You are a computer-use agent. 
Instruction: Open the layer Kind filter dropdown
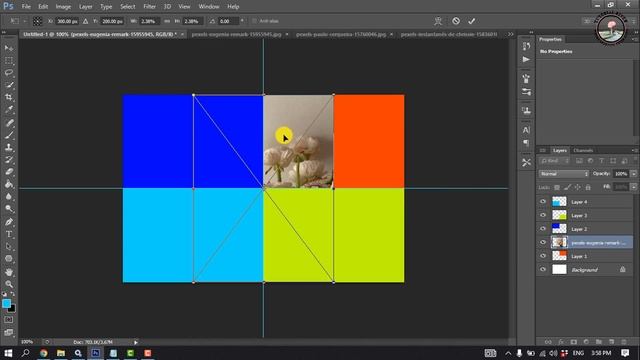point(554,161)
